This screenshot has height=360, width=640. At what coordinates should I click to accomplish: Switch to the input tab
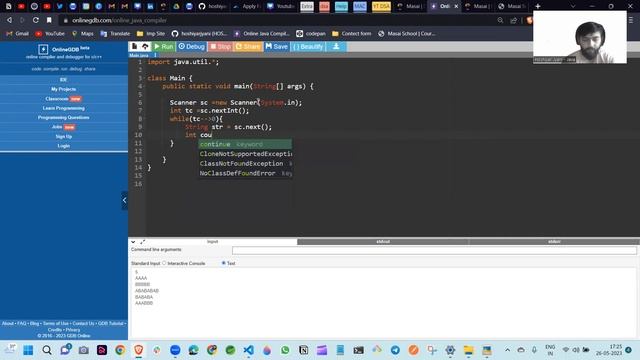click(212, 242)
